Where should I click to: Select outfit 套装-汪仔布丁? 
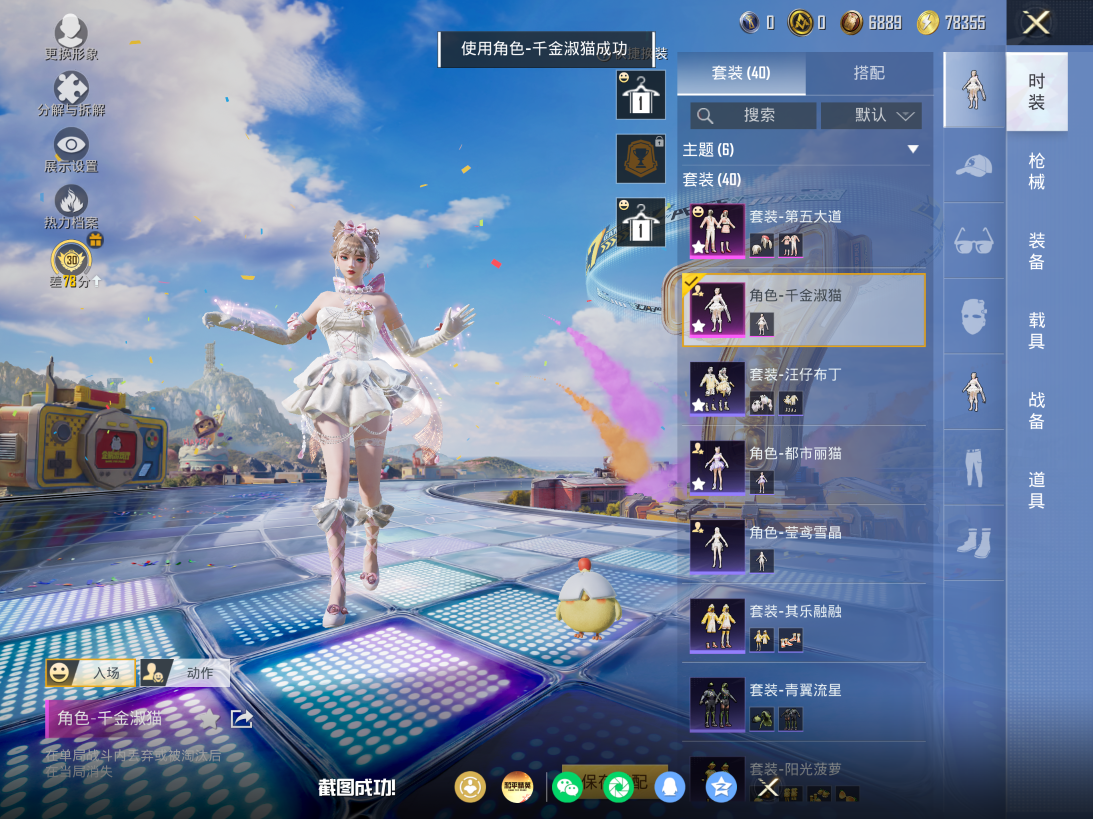point(804,390)
